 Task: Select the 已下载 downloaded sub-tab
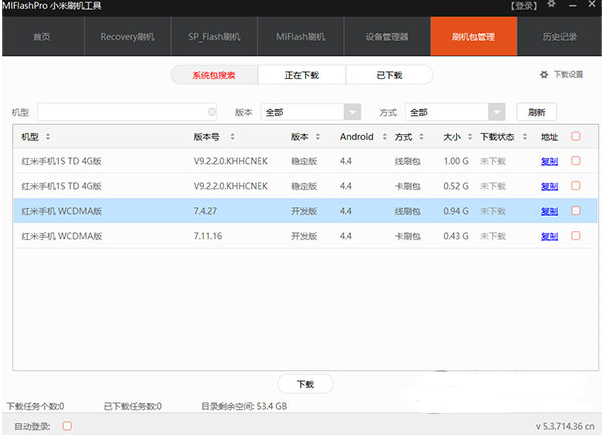pyautogui.click(x=389, y=75)
